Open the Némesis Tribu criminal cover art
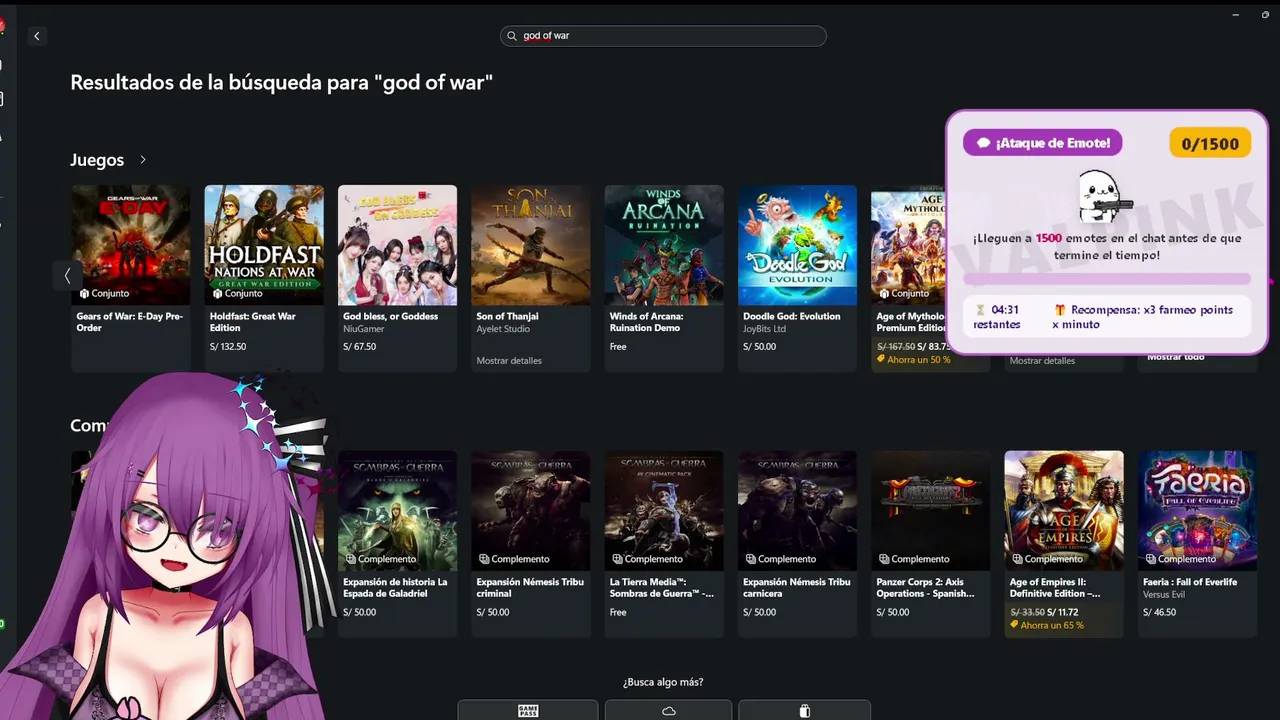 pos(531,511)
